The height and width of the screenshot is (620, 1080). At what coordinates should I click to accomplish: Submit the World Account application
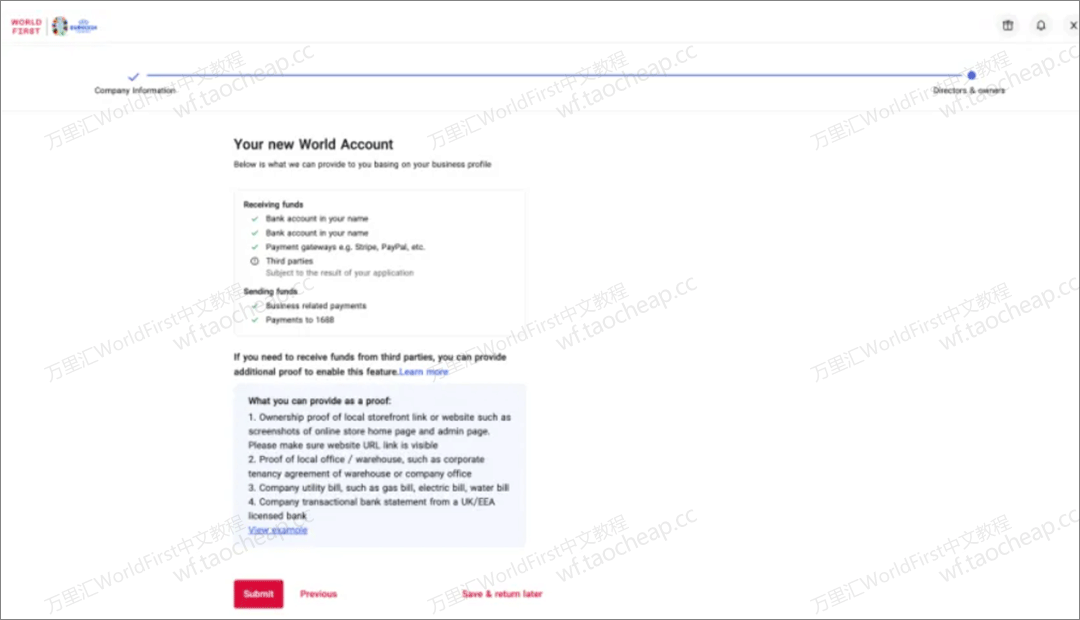click(258, 594)
